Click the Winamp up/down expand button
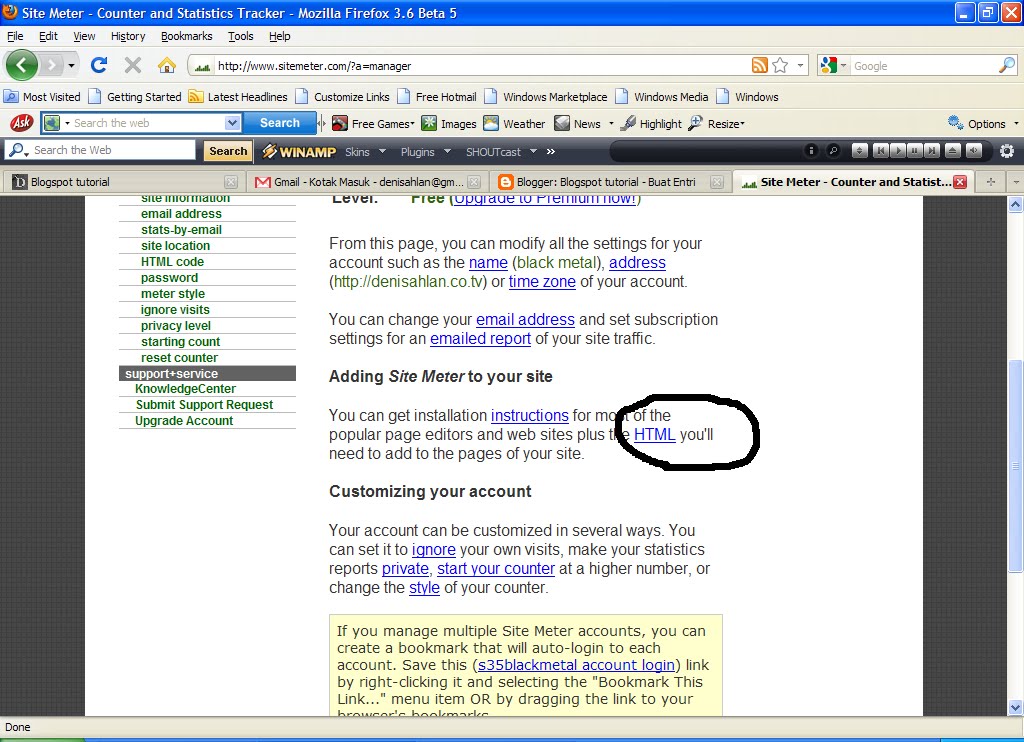This screenshot has height=742, width=1024. 859,151
